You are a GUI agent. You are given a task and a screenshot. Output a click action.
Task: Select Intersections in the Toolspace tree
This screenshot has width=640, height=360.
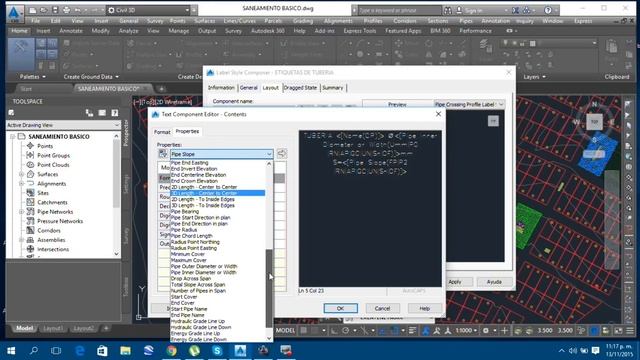click(x=53, y=249)
